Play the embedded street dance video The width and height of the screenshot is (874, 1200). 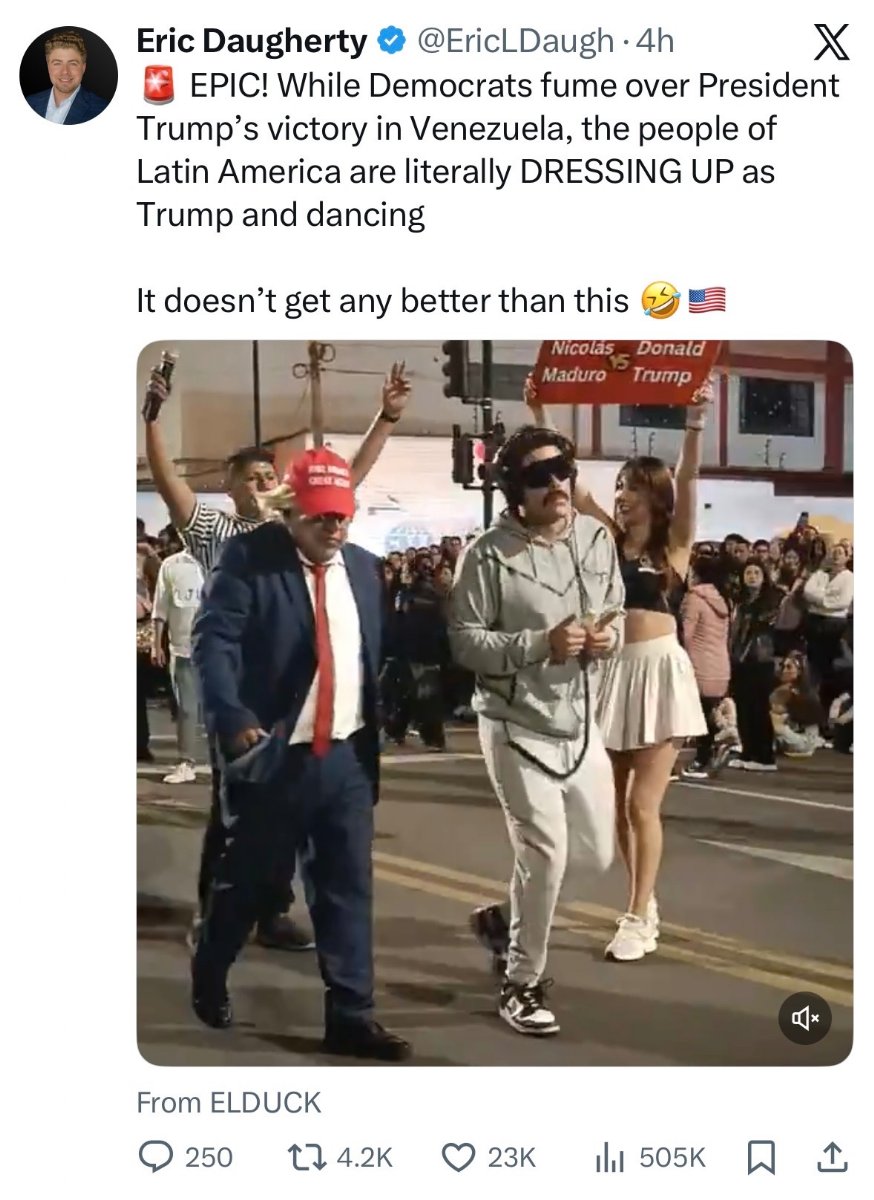point(495,703)
